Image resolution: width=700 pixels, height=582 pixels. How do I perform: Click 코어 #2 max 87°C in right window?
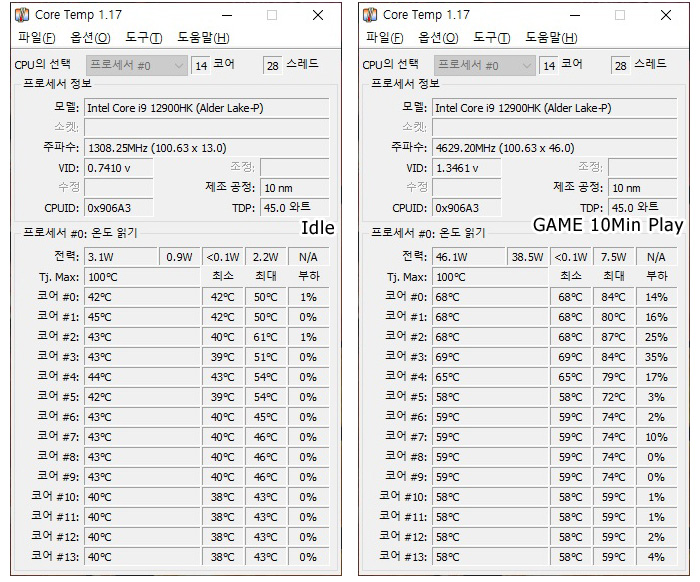(x=613, y=337)
